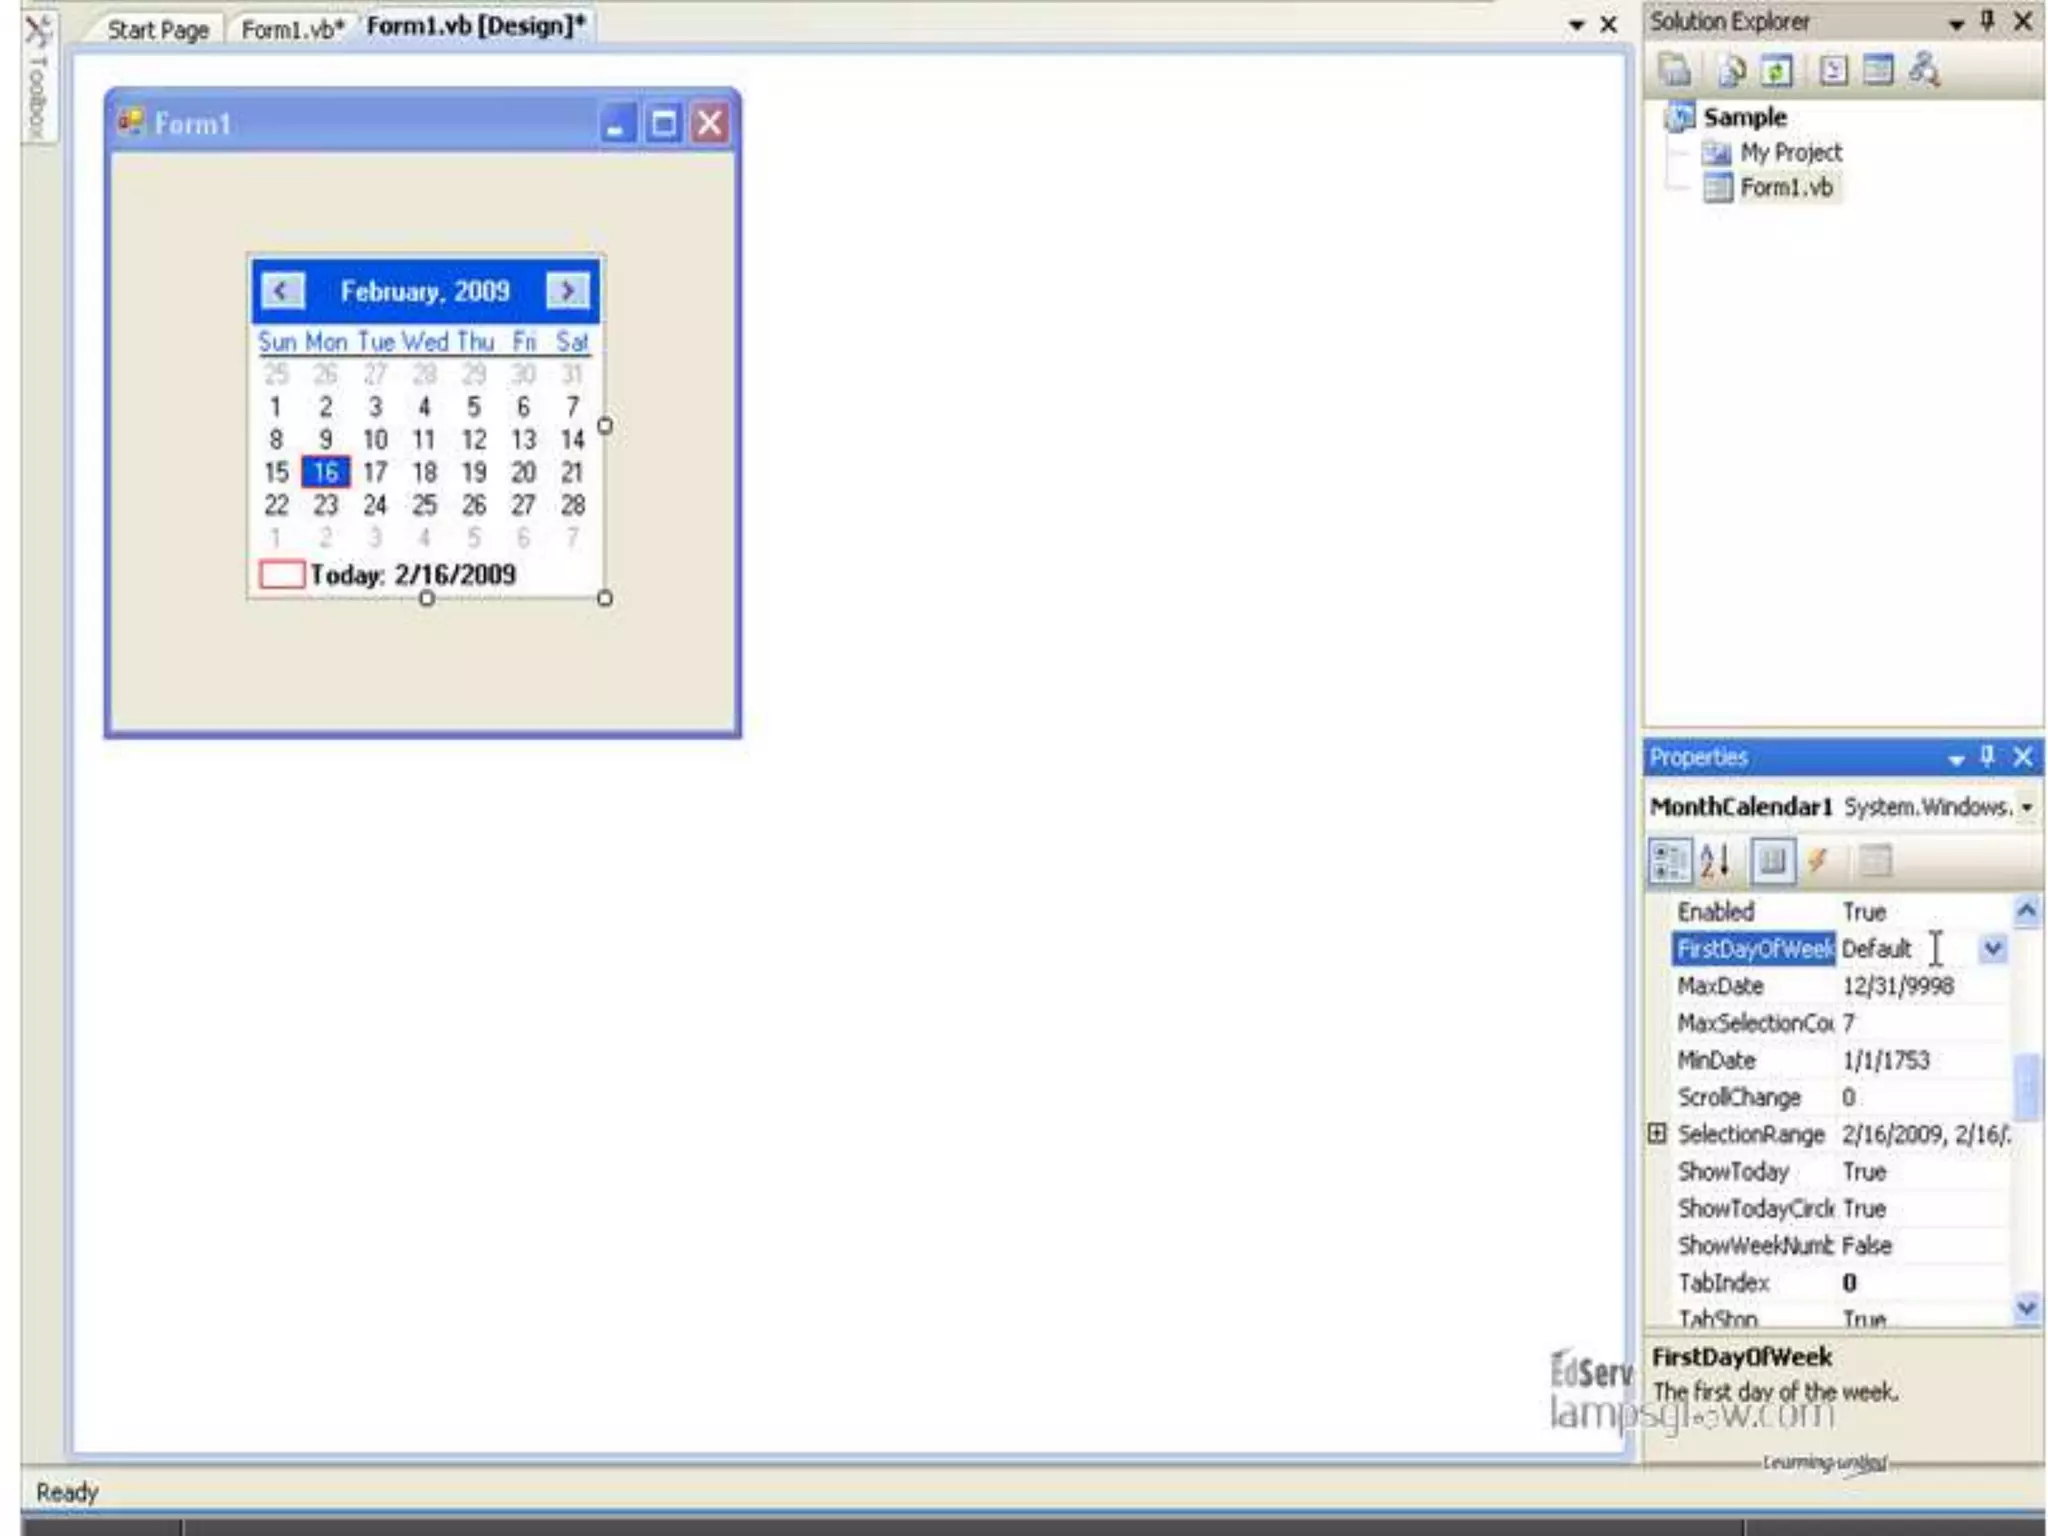Click Properties grid scrollbar thumb
Image resolution: width=2048 pixels, height=1536 pixels.
point(2027,1086)
